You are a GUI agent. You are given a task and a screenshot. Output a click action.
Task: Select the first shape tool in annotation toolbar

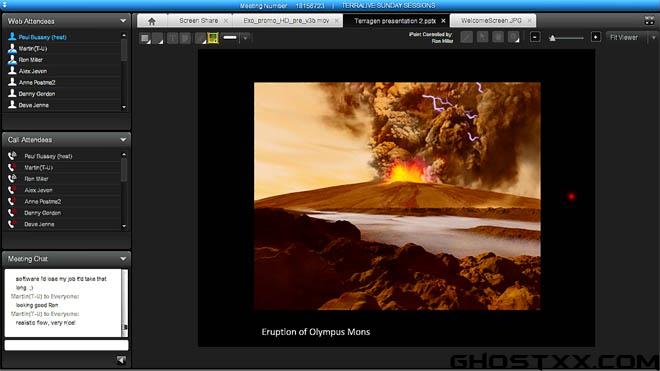point(146,38)
